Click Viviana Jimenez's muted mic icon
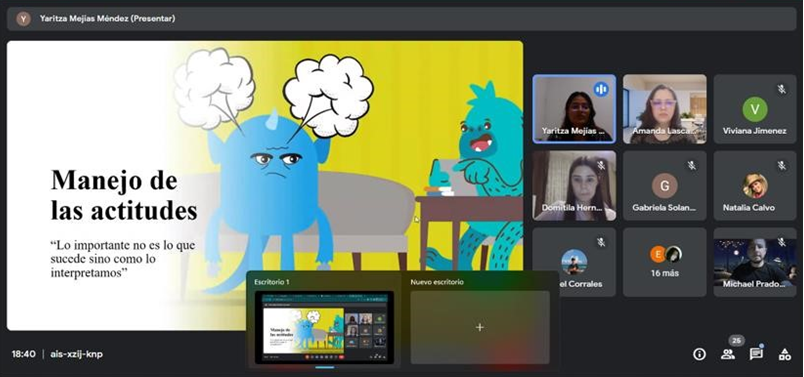 tap(781, 89)
